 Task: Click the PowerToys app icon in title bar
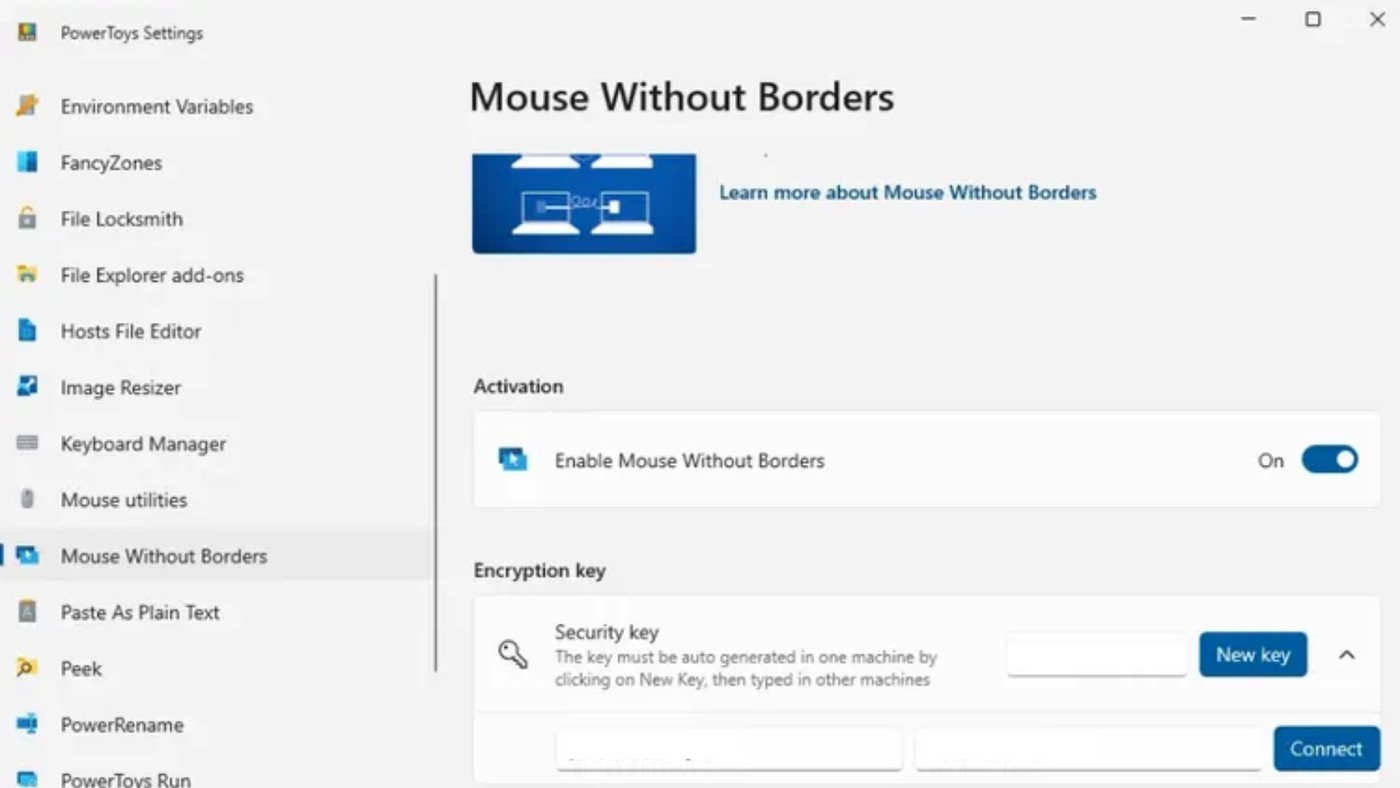tap(27, 32)
